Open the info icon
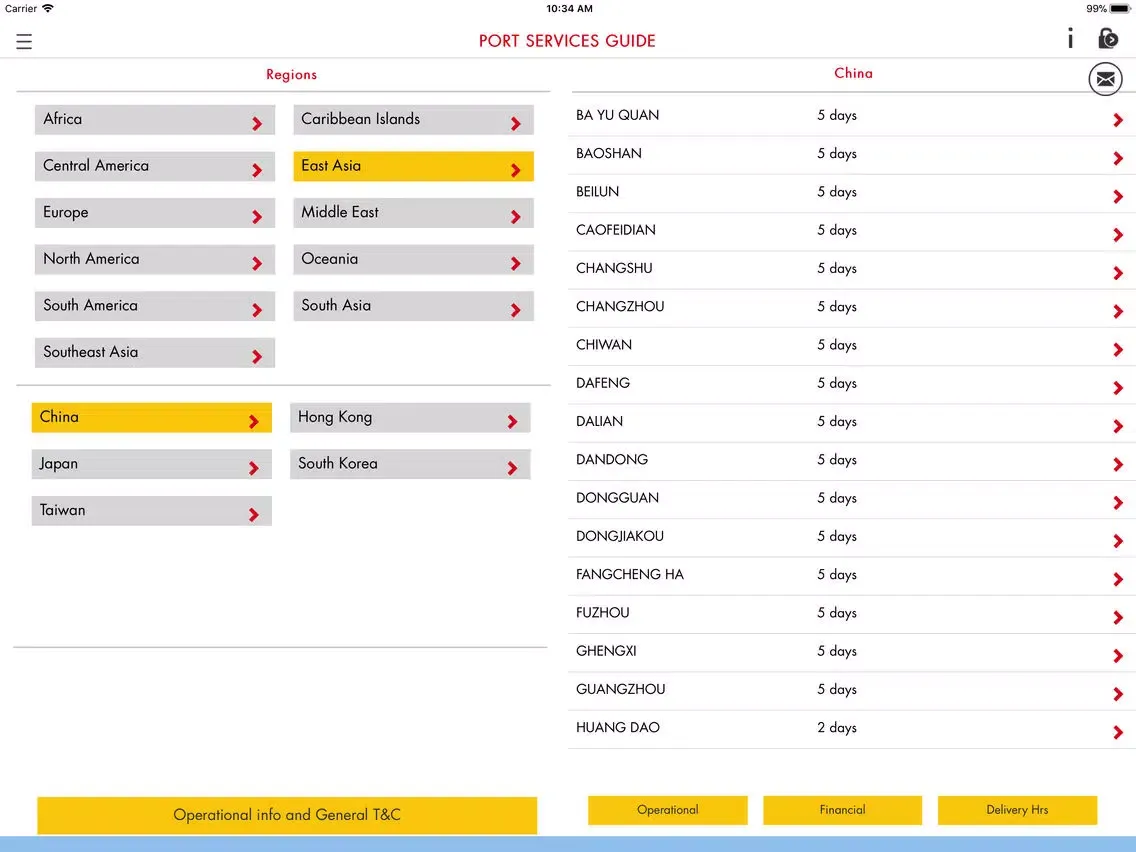 (1070, 38)
